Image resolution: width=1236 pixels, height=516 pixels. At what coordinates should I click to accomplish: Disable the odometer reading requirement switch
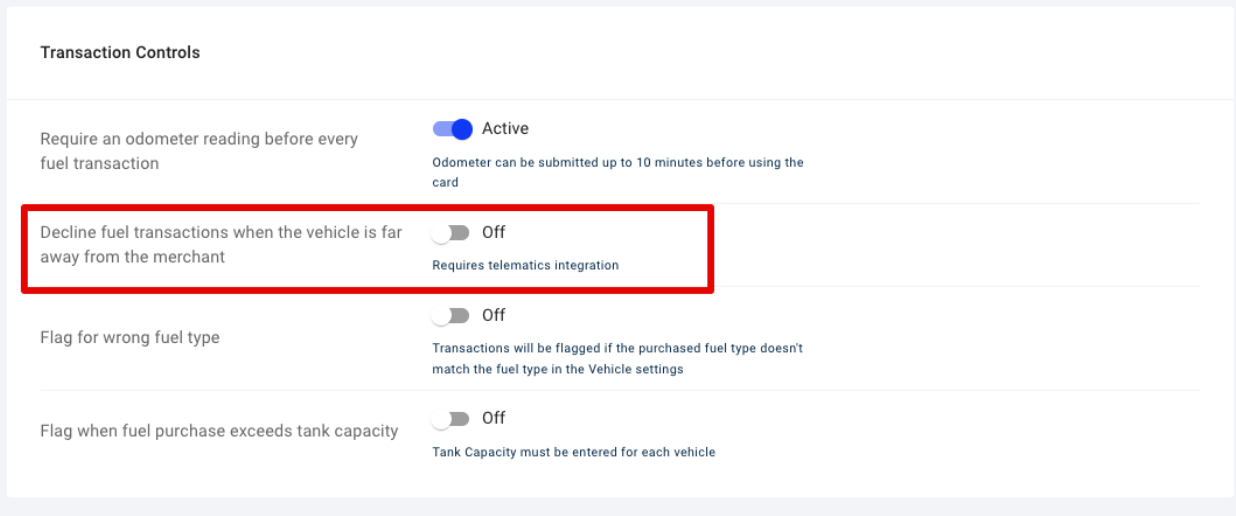pos(452,129)
